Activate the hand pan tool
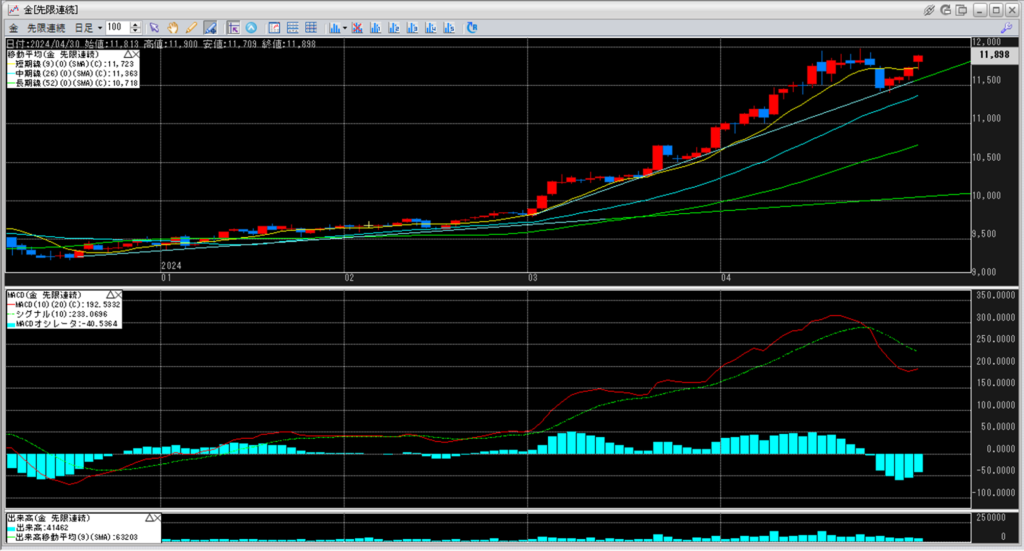1024x551 pixels. [172, 27]
